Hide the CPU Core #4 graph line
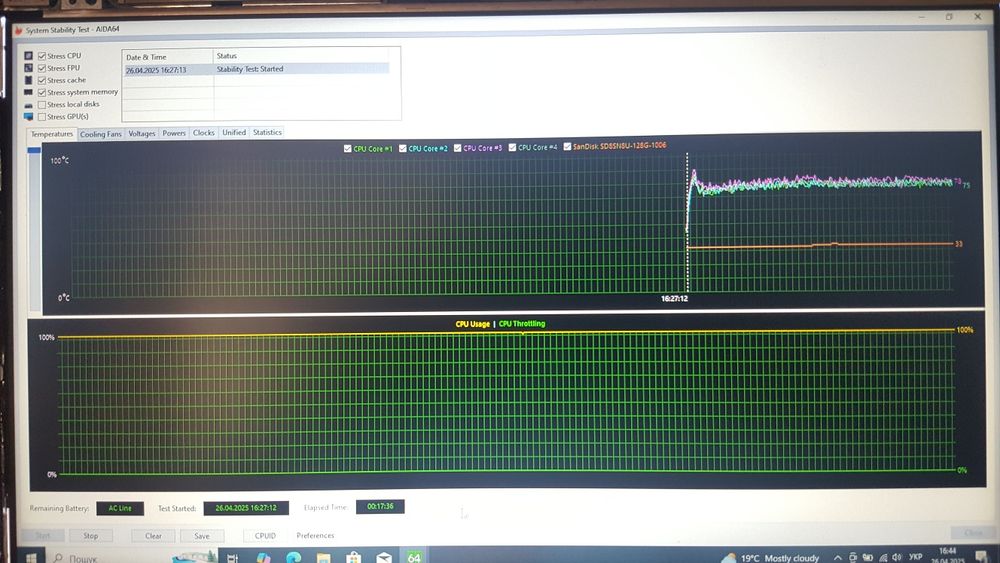Image resolution: width=1000 pixels, height=563 pixels. coord(512,147)
